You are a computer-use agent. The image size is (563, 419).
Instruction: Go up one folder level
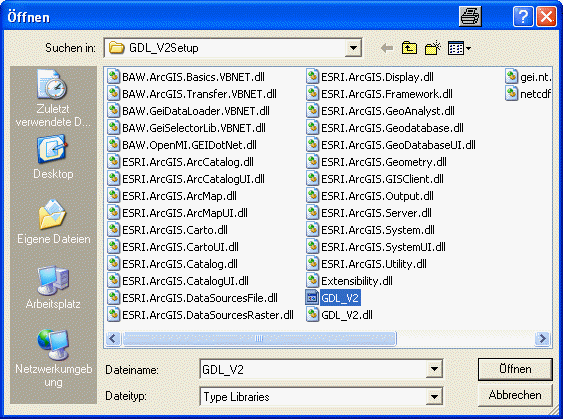click(x=409, y=48)
